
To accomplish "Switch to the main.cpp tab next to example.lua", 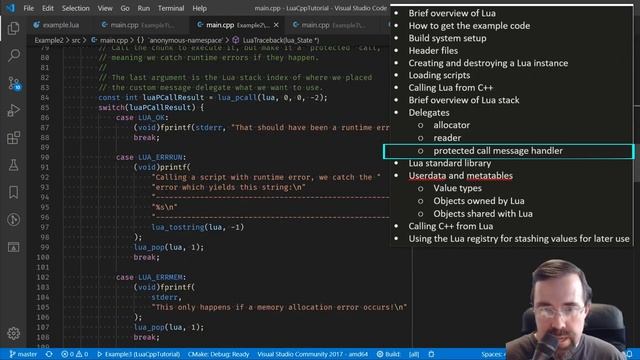I will point(142,25).
